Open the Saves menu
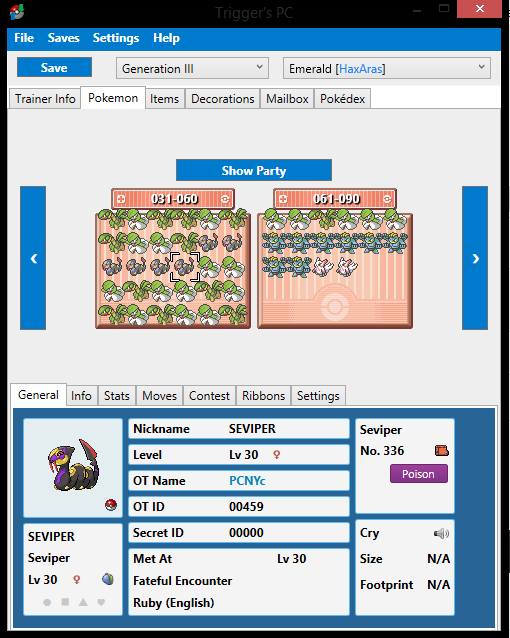 pos(63,38)
